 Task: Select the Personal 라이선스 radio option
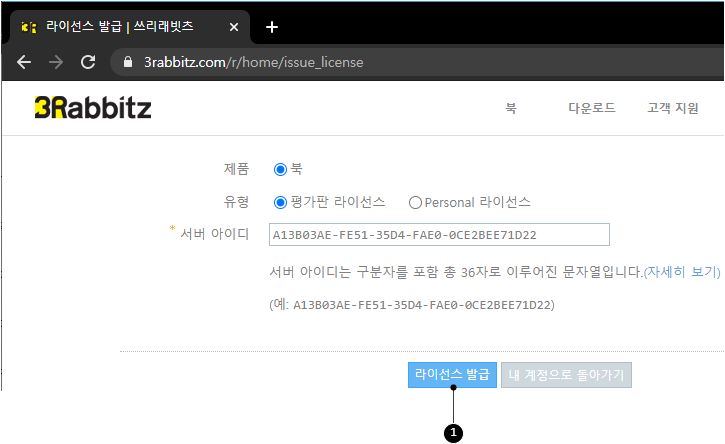[415, 203]
